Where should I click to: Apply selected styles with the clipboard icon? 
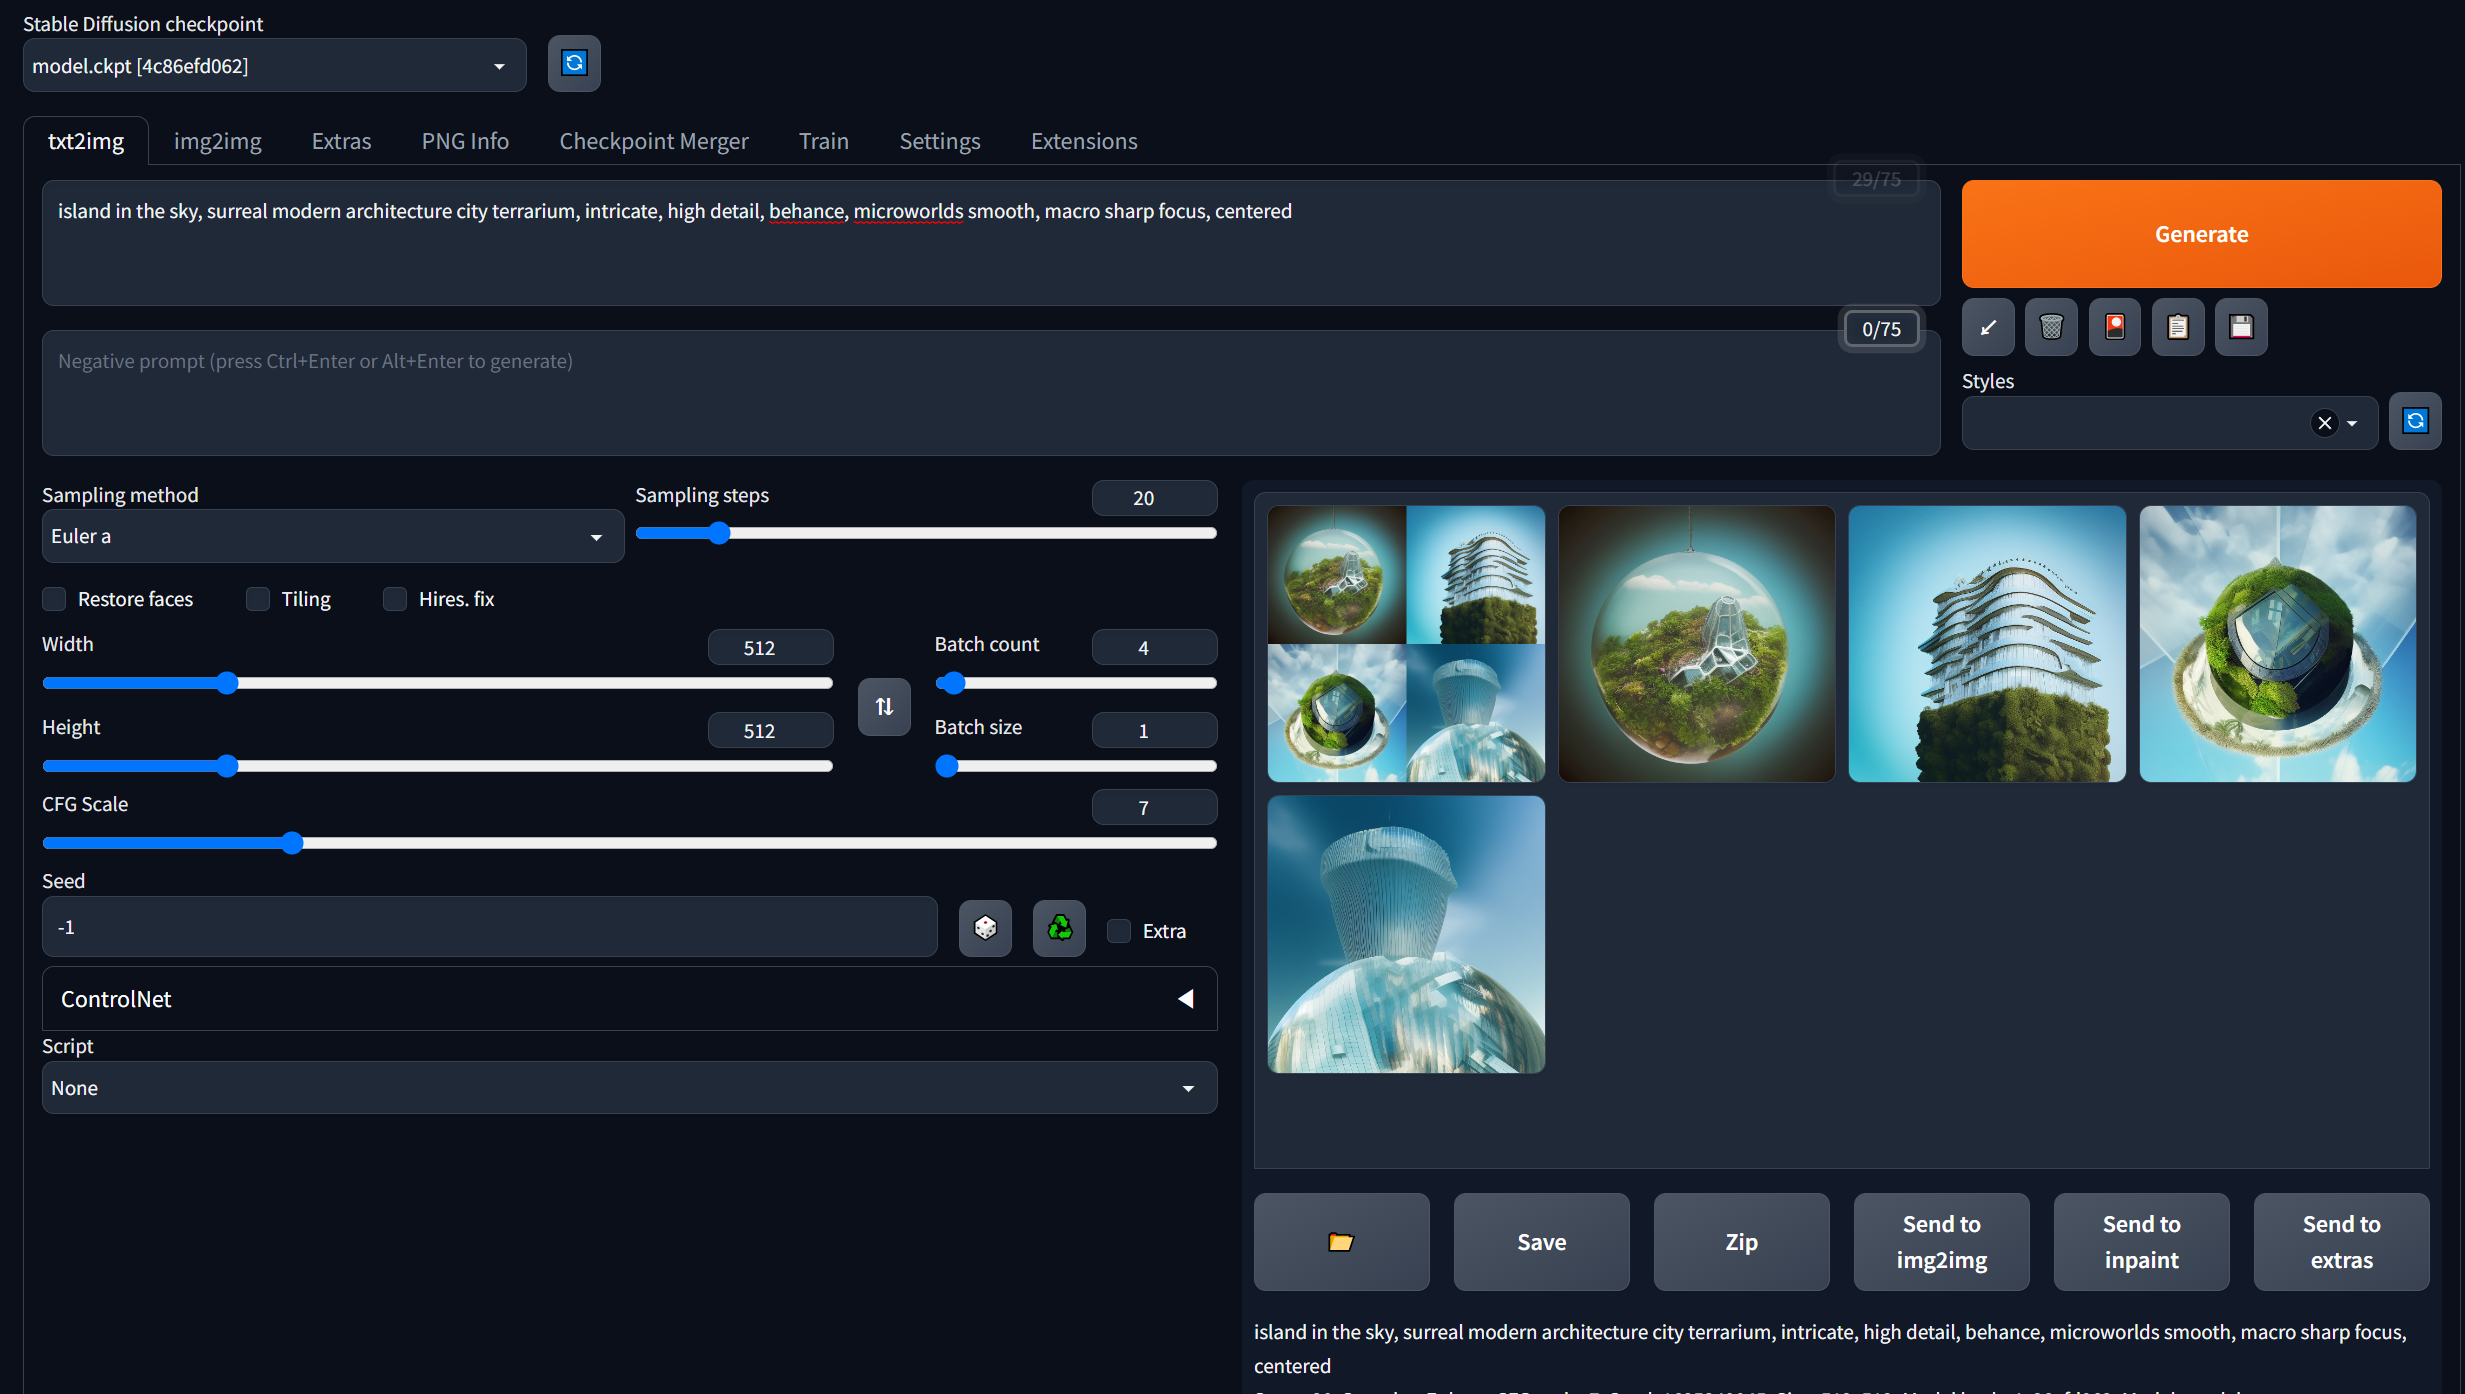coord(2178,327)
